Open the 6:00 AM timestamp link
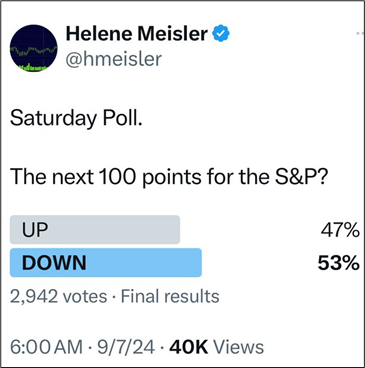Image resolution: width=365 pixels, height=368 pixels. pyautogui.click(x=46, y=347)
